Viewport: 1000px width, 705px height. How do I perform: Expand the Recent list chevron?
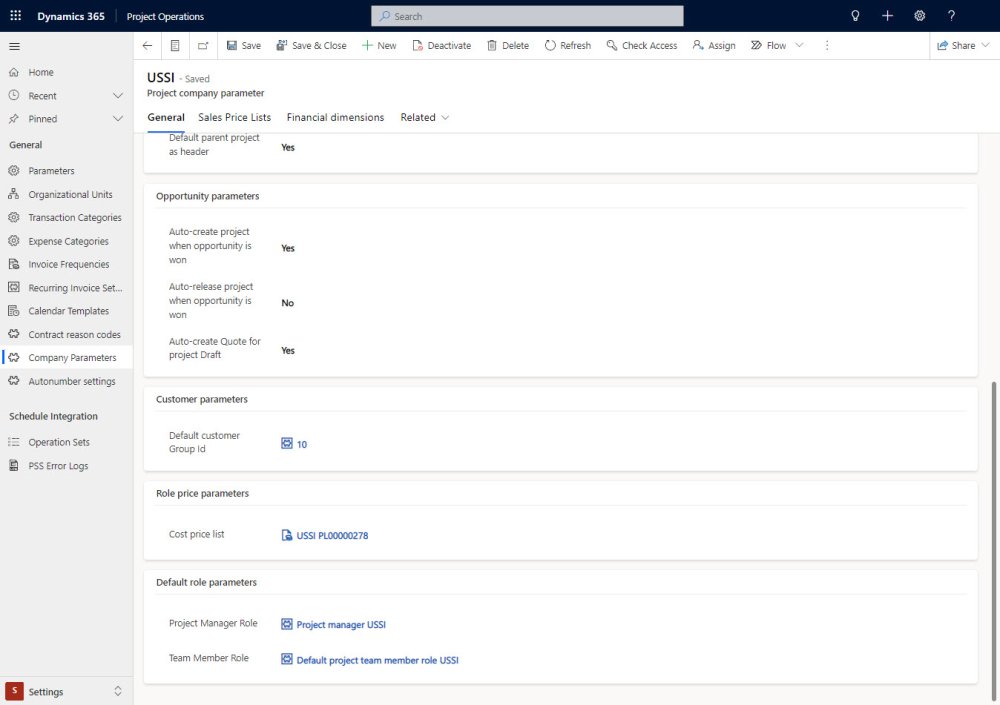click(x=118, y=96)
